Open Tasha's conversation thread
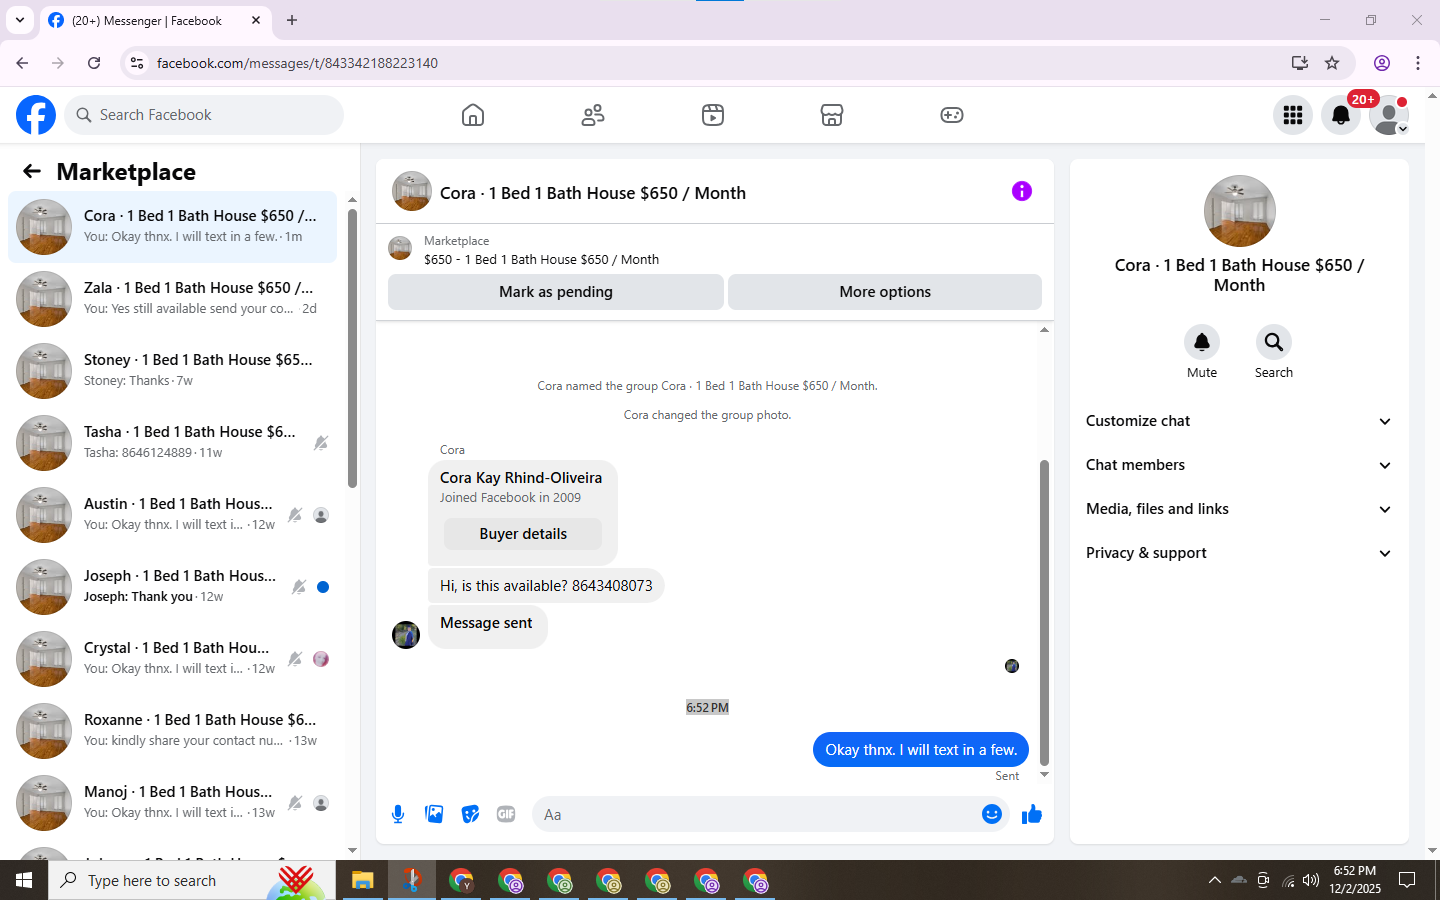Viewport: 1440px width, 900px height. [x=172, y=443]
